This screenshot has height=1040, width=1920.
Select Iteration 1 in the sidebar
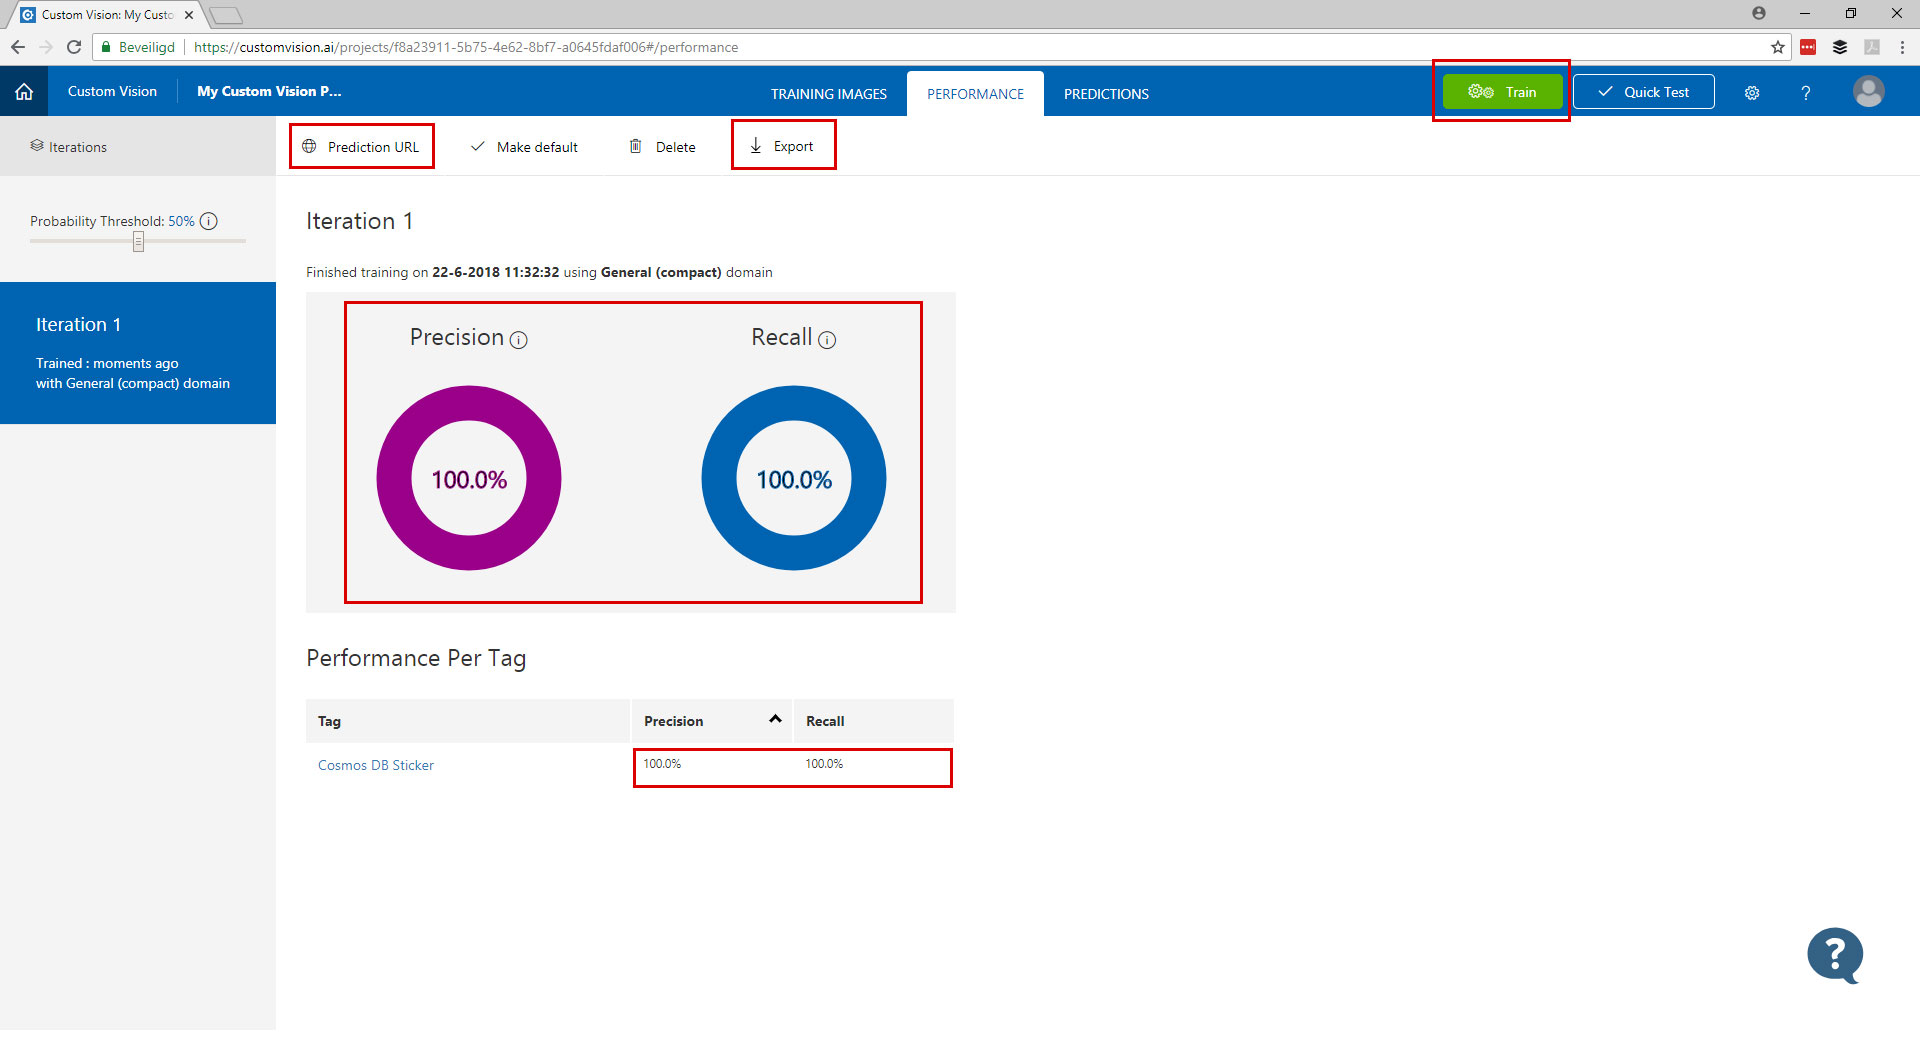(x=138, y=353)
